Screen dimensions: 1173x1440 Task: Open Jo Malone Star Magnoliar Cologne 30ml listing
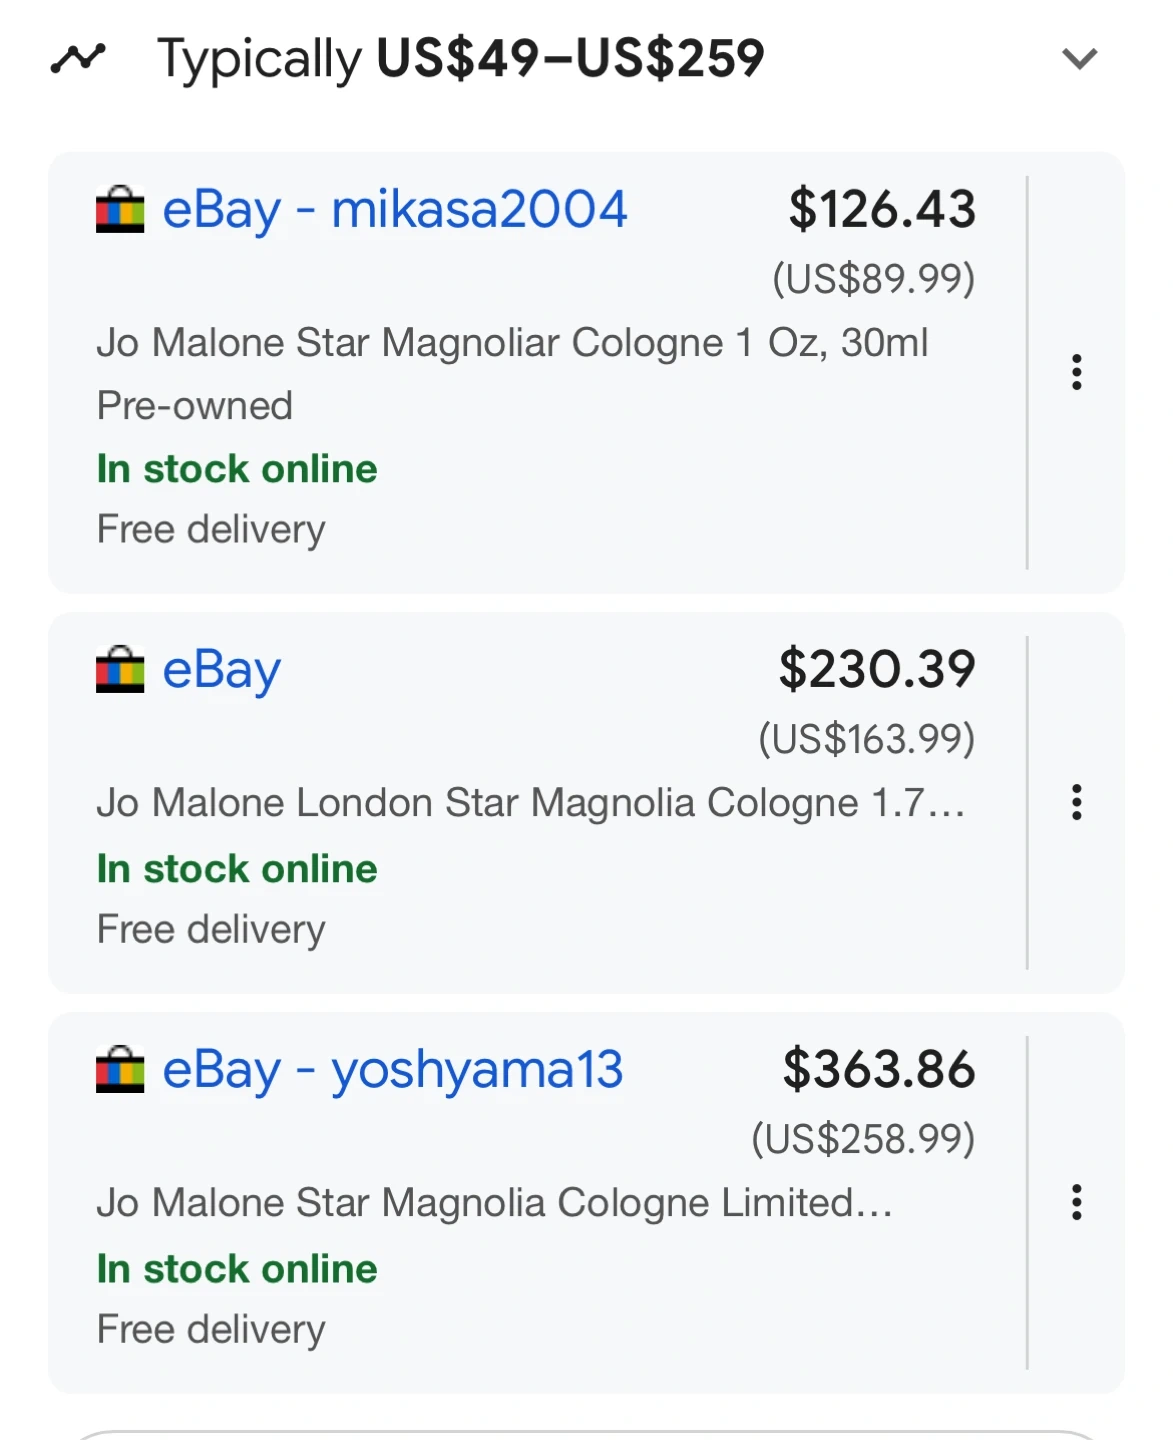512,343
